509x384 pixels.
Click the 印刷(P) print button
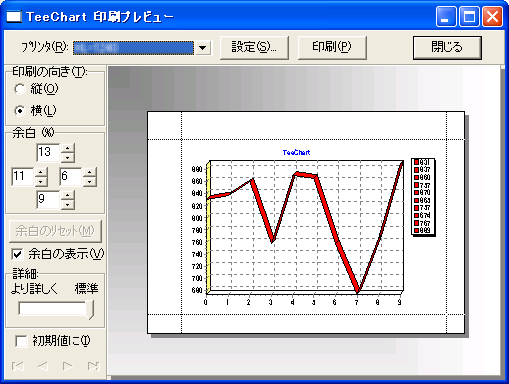(x=332, y=48)
